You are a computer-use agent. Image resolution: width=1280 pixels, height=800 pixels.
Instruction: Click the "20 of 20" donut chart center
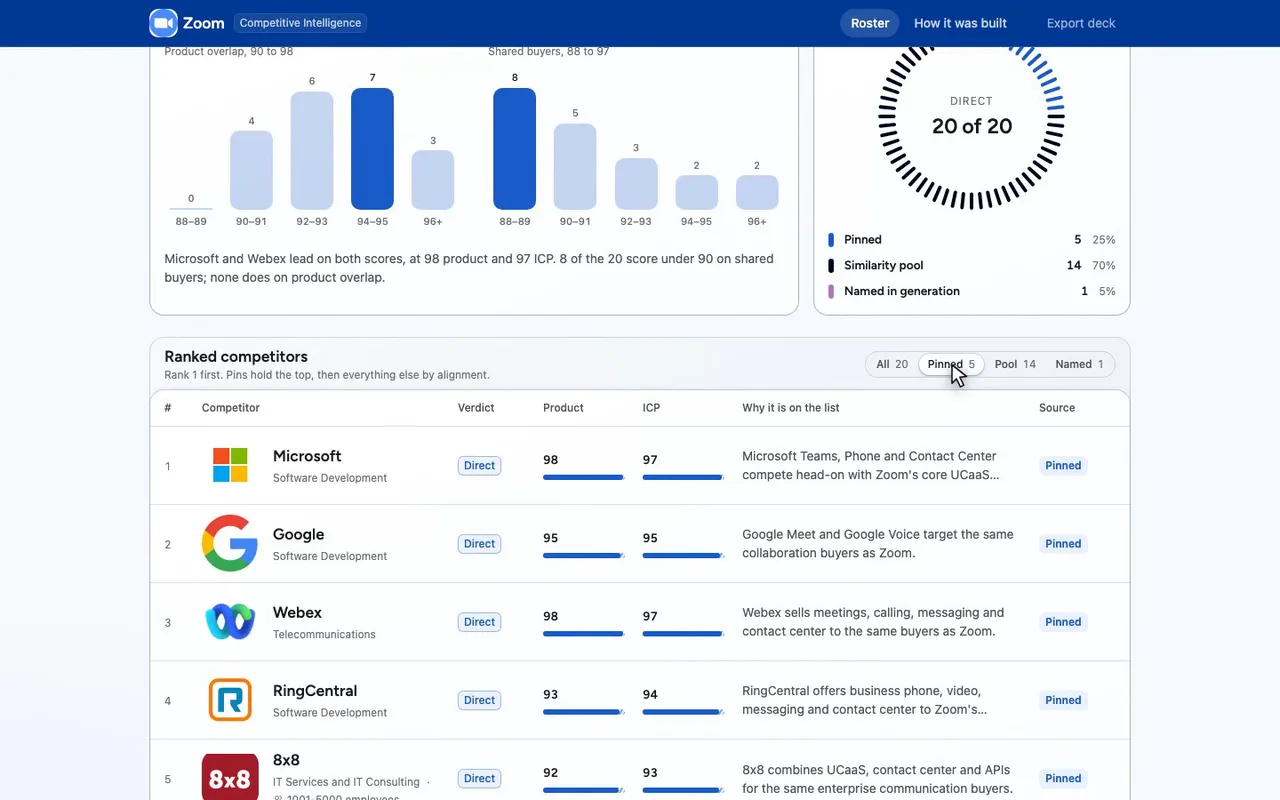pos(972,126)
